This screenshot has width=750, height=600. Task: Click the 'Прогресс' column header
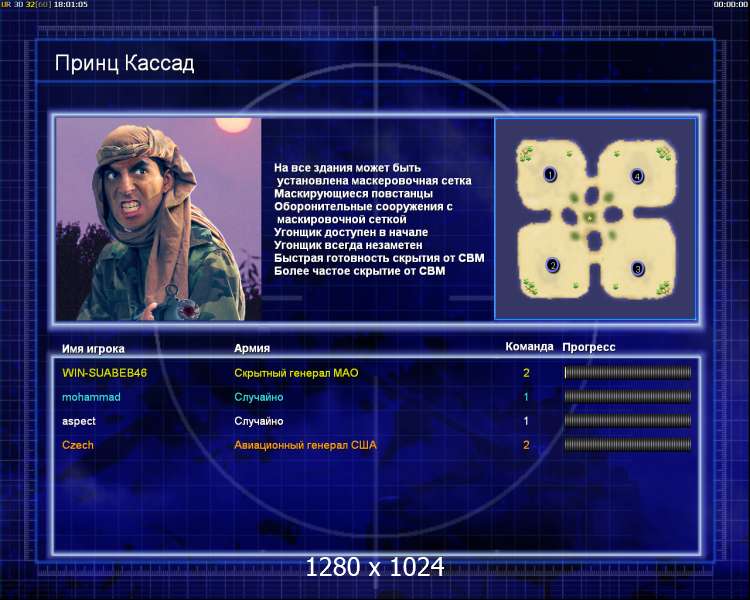click(589, 347)
